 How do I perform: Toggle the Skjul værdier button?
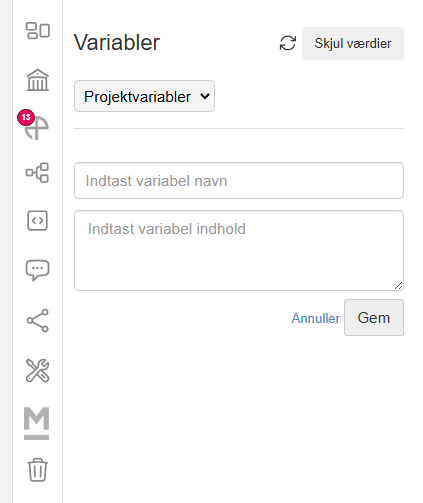point(353,44)
